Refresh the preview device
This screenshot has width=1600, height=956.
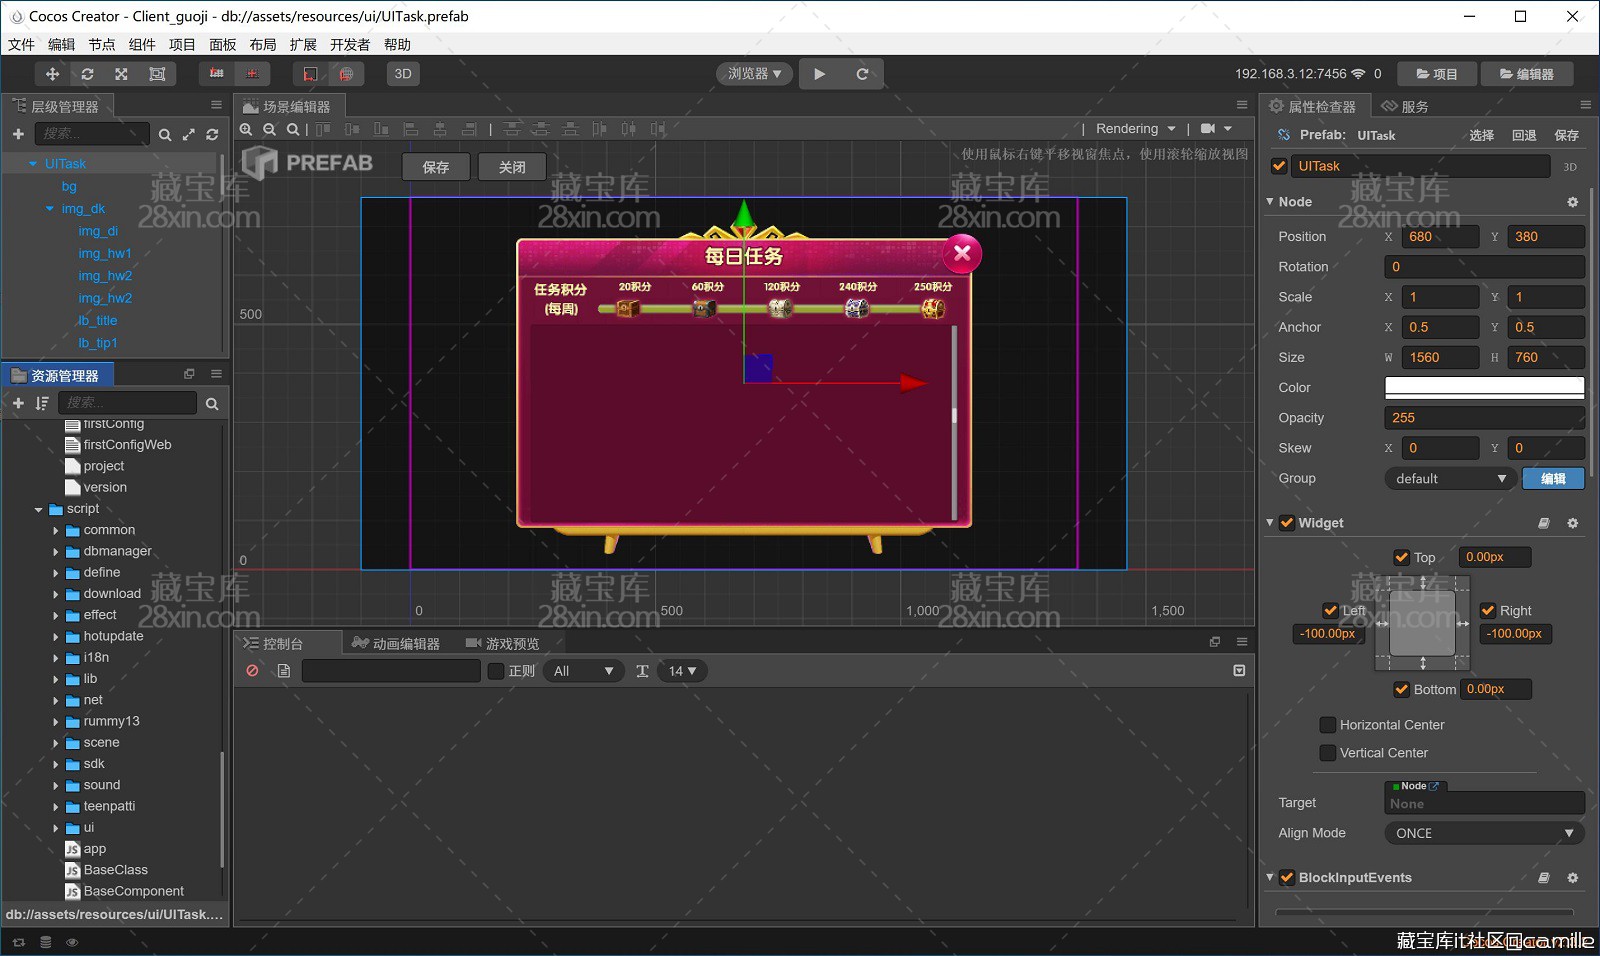(x=862, y=74)
